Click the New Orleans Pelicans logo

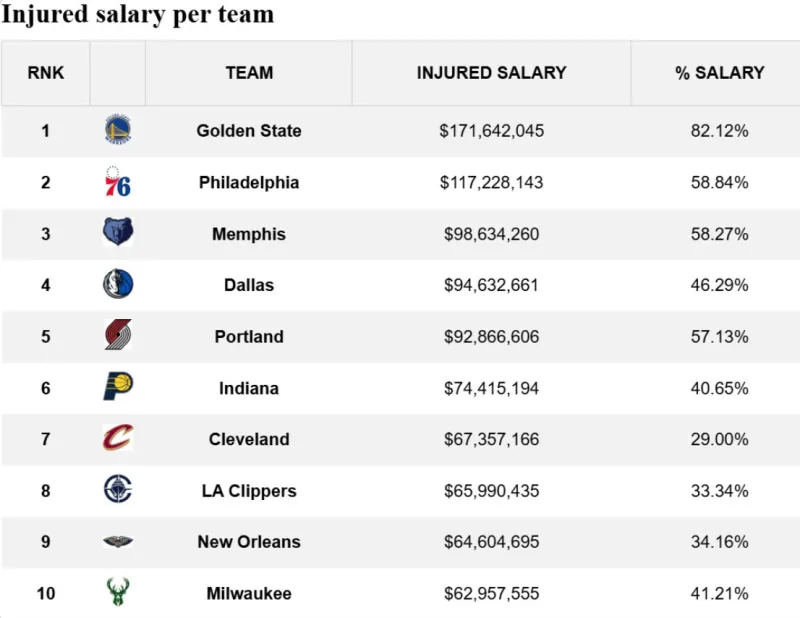click(118, 542)
